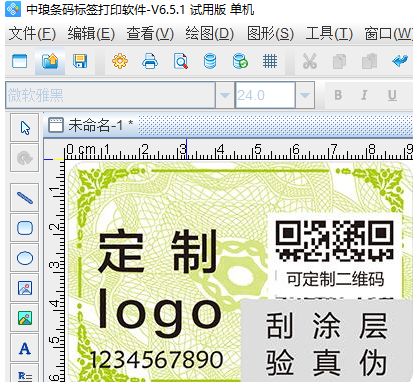This screenshot has height=382, width=417.
Task: Open the 查看(V) menu
Action: pyautogui.click(x=150, y=34)
